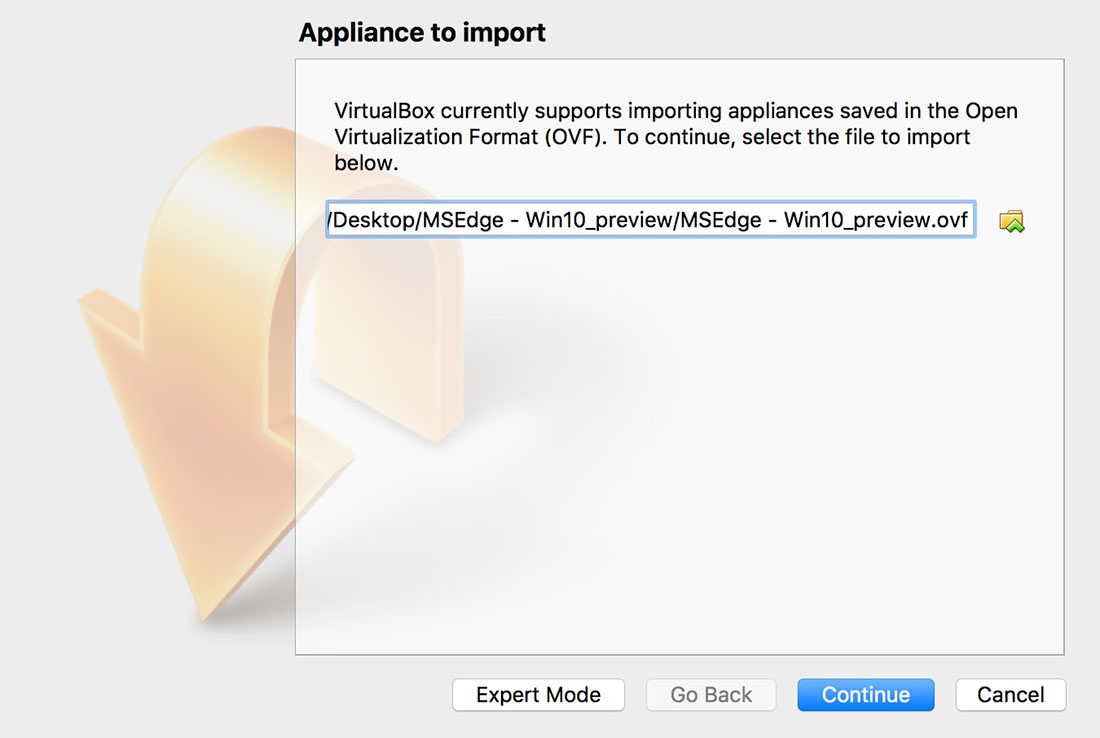The image size is (1100, 738).
Task: Click into the appliance file path field
Action: (x=650, y=220)
